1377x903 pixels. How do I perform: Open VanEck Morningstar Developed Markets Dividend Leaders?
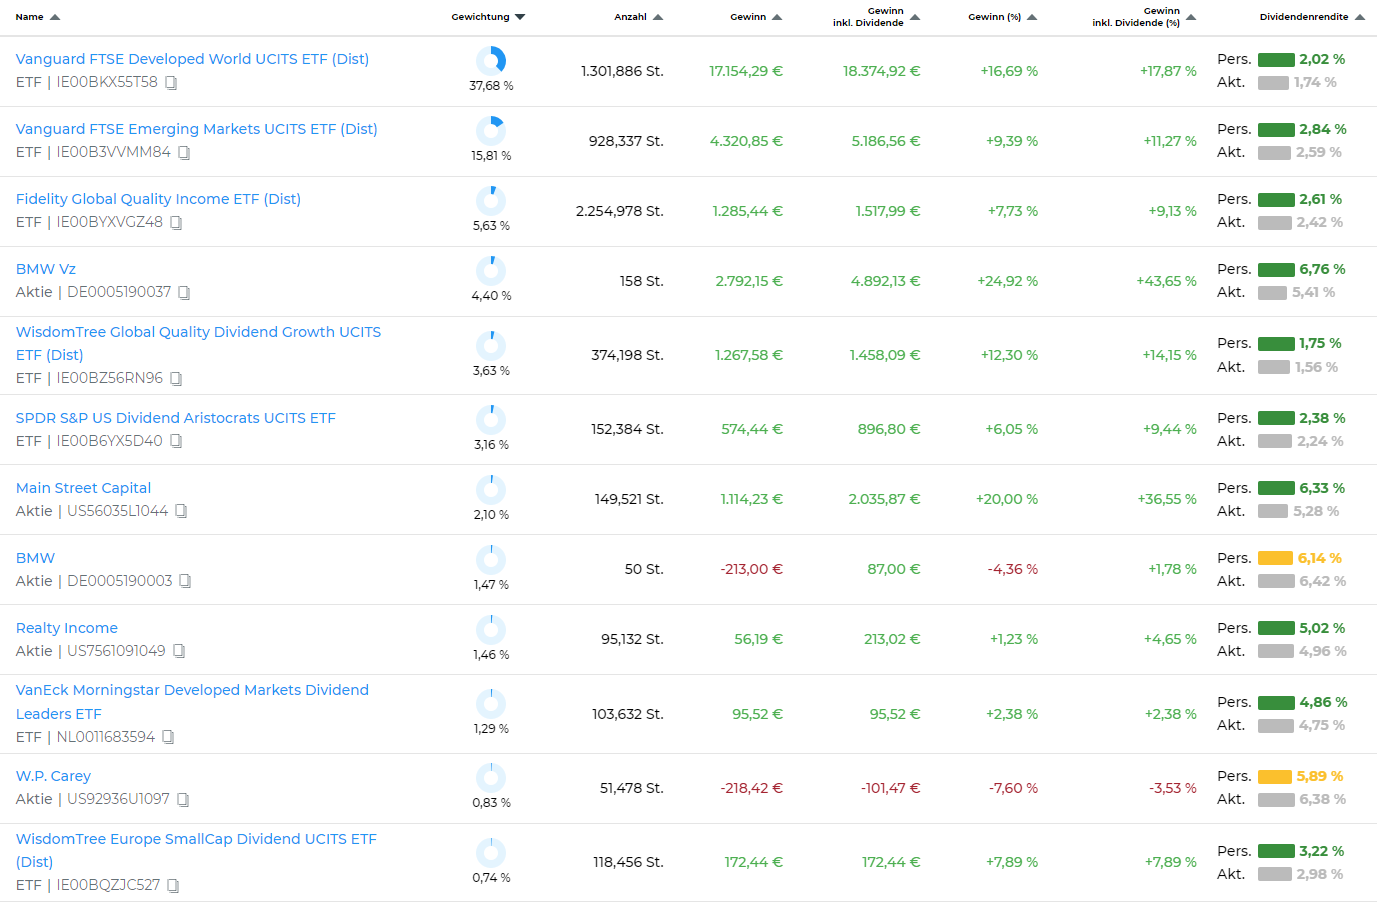(x=192, y=702)
